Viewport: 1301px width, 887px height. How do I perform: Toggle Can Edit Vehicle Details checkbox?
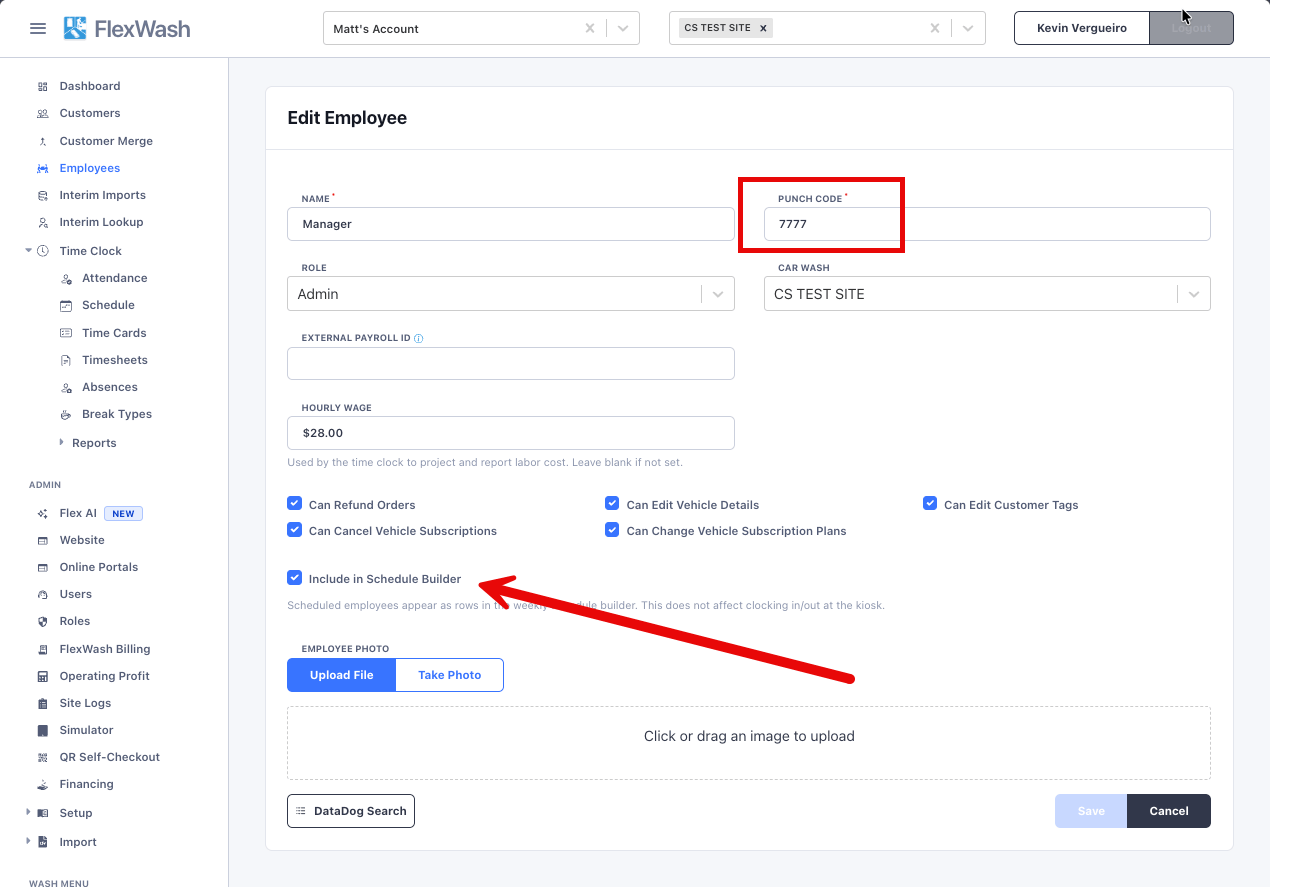[612, 504]
